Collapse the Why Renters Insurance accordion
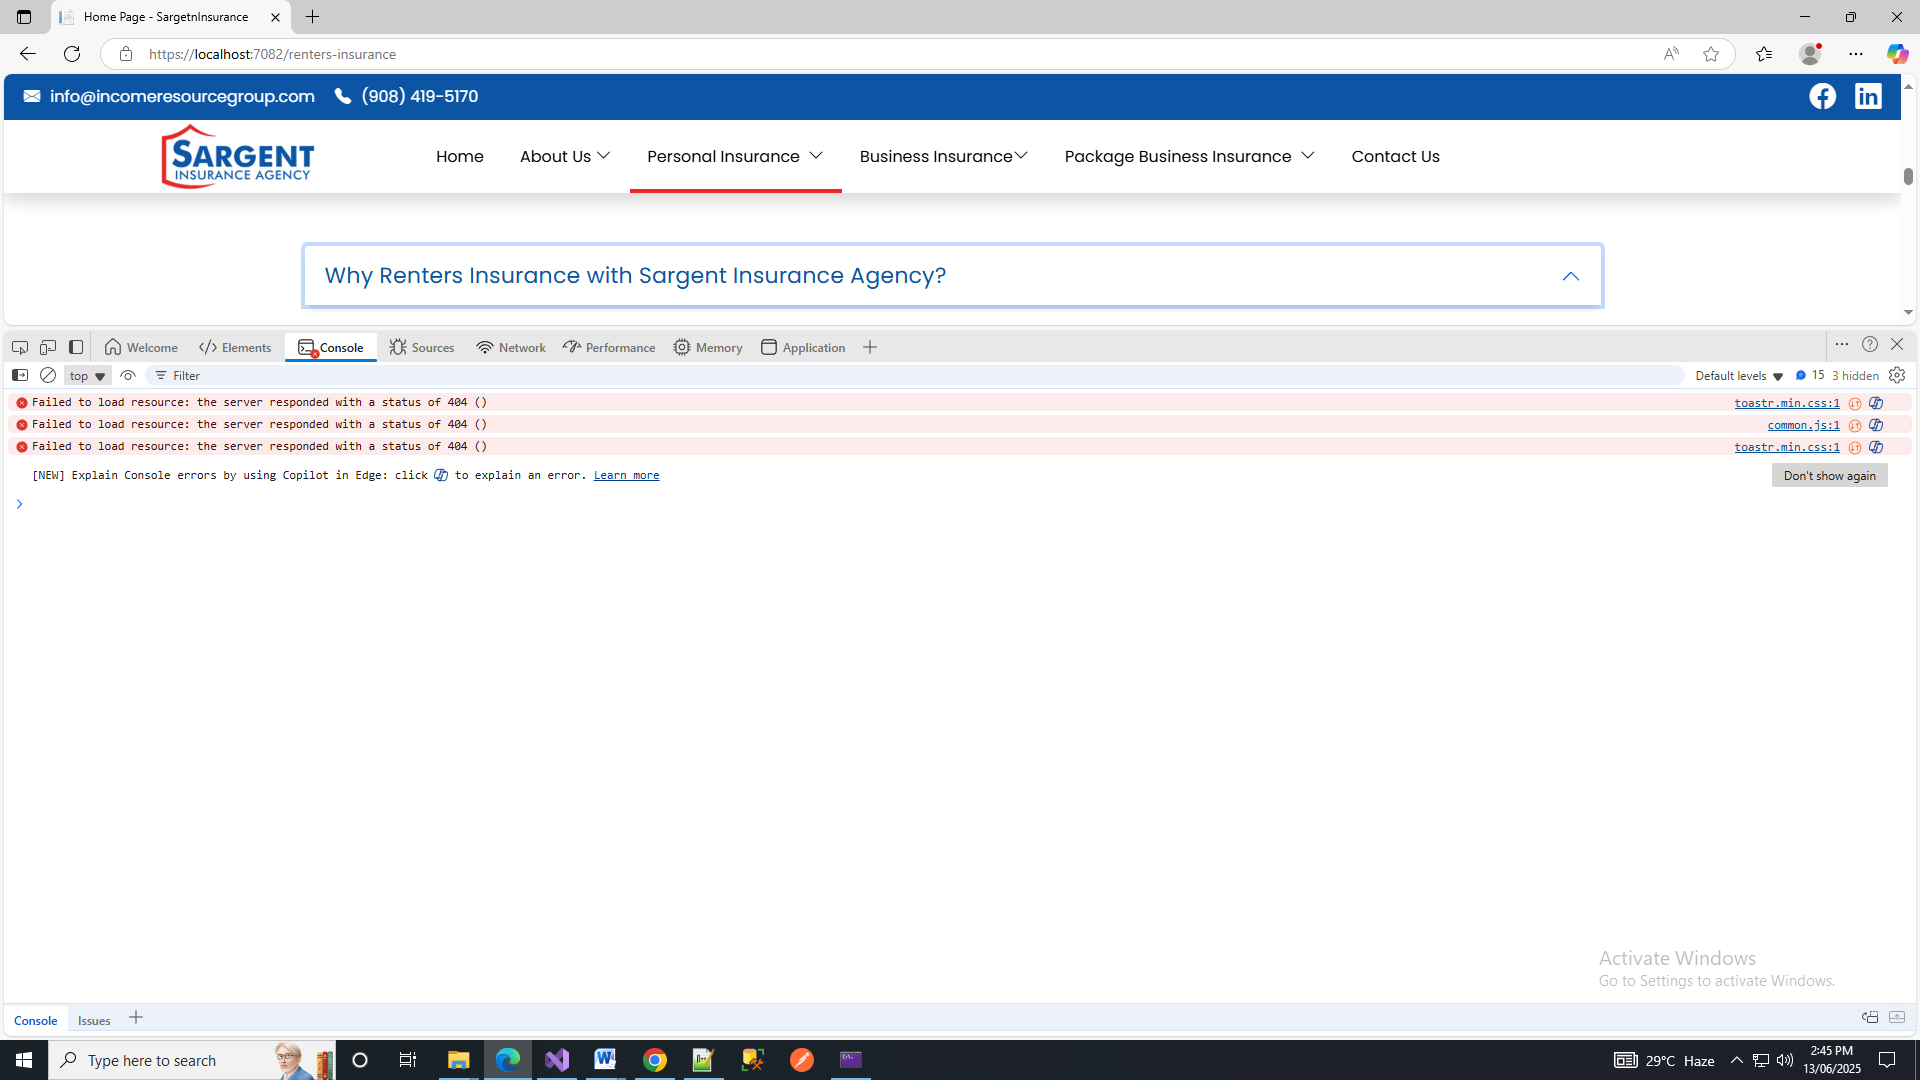This screenshot has width=1920, height=1080. 1570,276
